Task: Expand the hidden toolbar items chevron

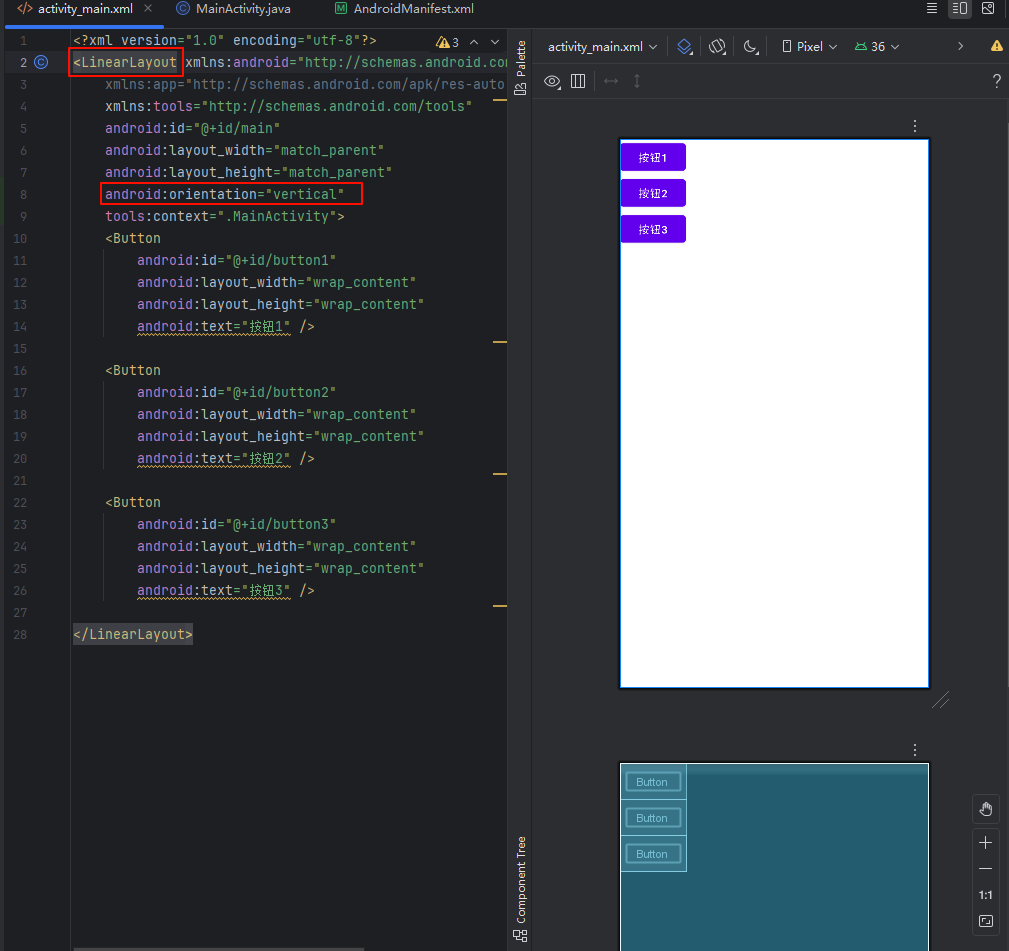Action: 960,46
